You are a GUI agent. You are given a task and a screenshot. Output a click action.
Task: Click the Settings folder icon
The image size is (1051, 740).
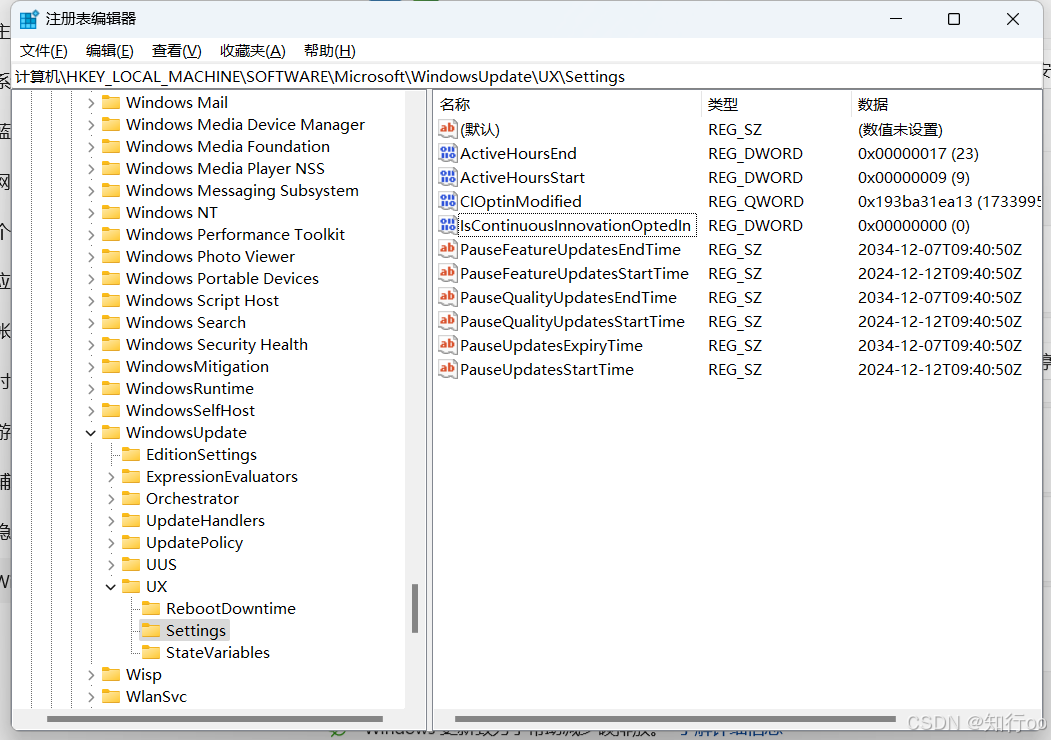pos(151,631)
